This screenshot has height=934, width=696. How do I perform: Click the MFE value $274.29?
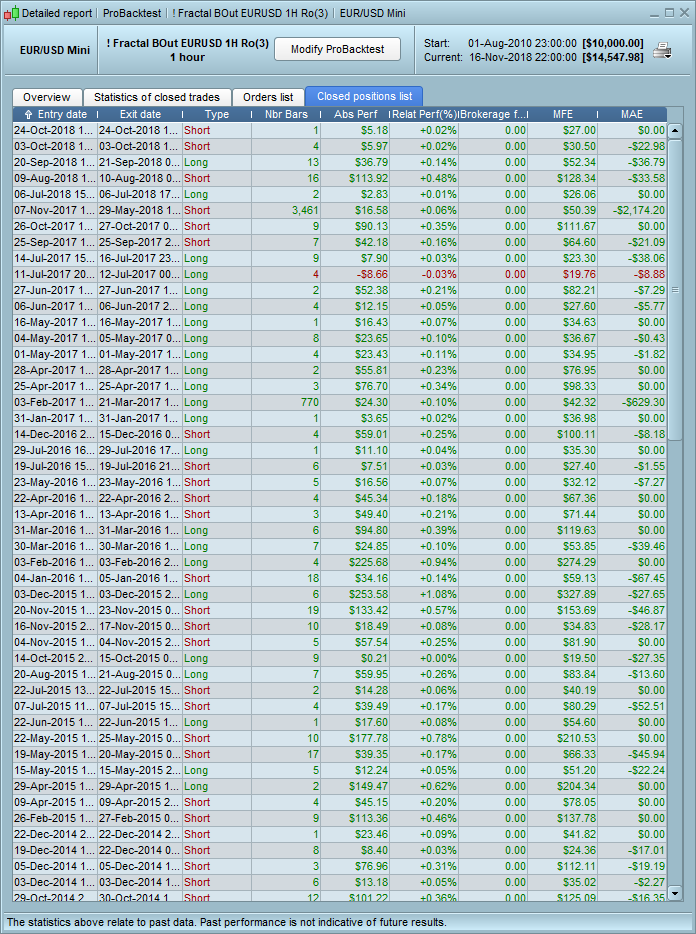576,562
